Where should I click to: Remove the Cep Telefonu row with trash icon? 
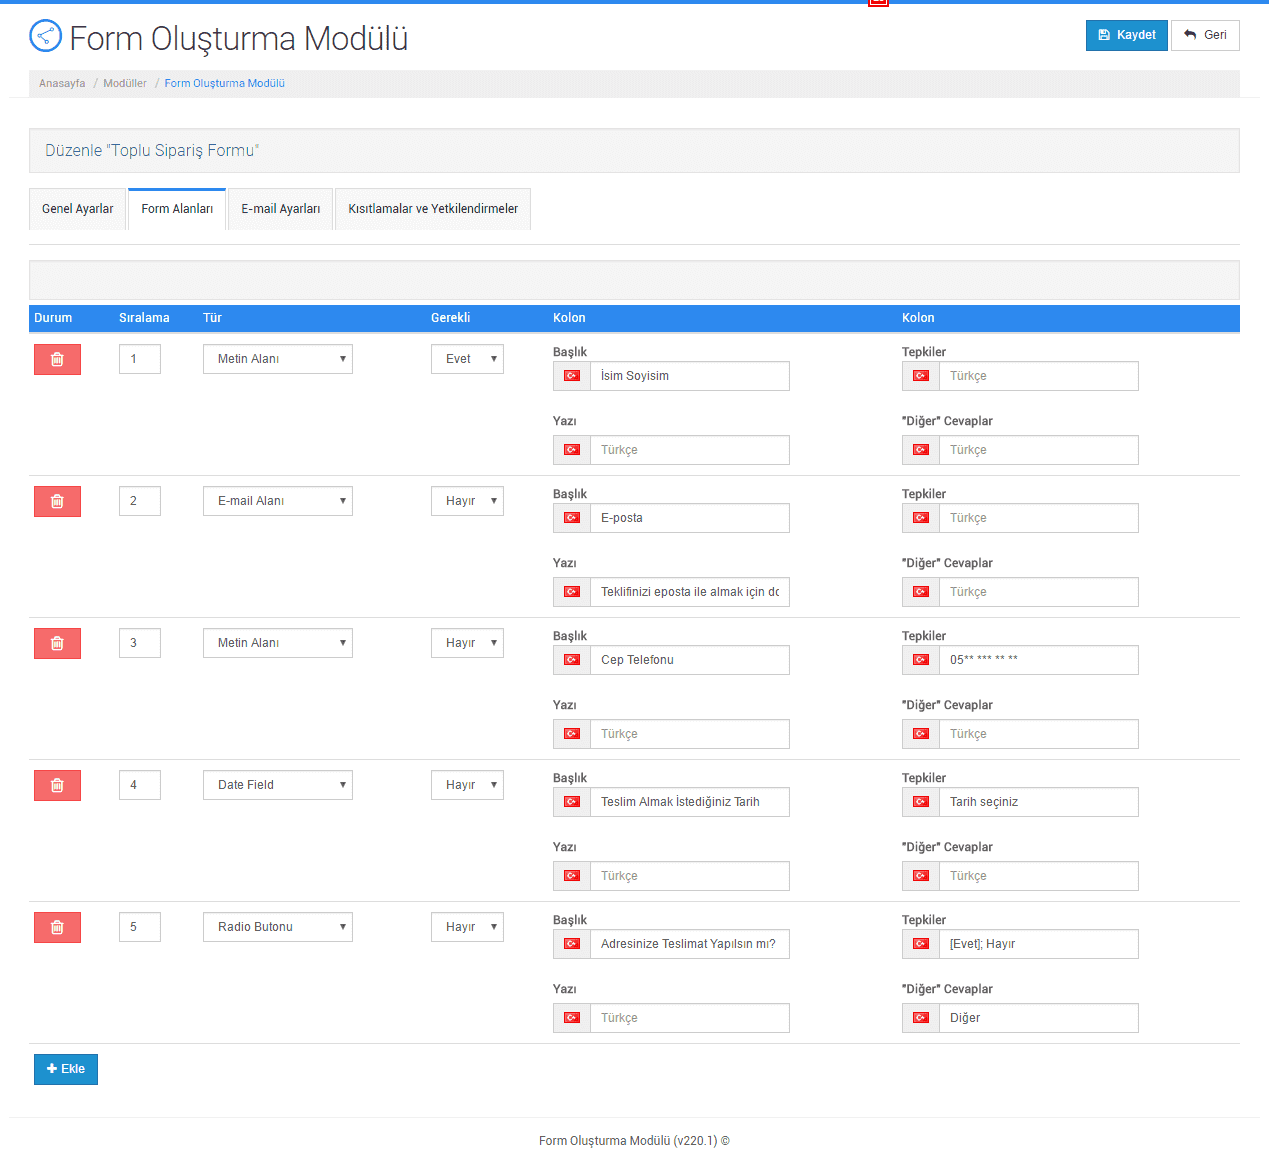point(57,643)
